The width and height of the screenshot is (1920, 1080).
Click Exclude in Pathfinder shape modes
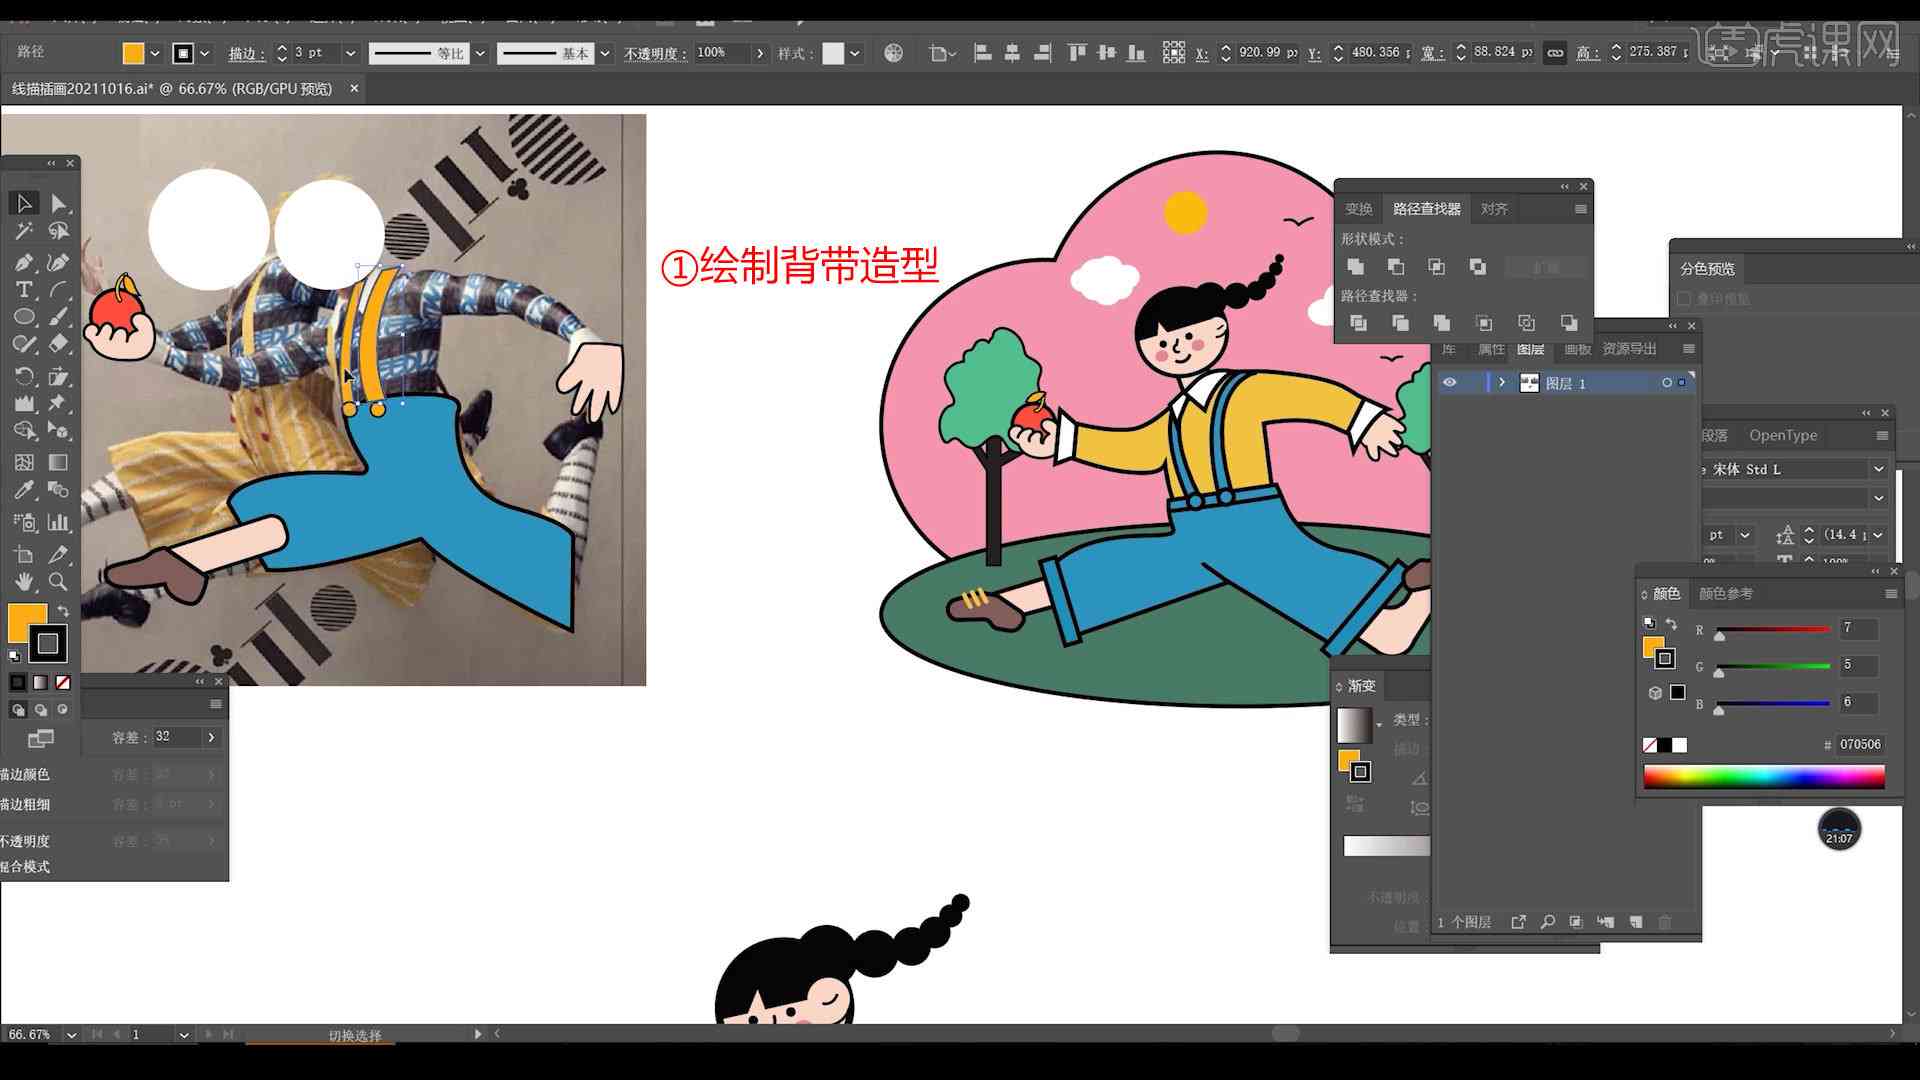1478,267
